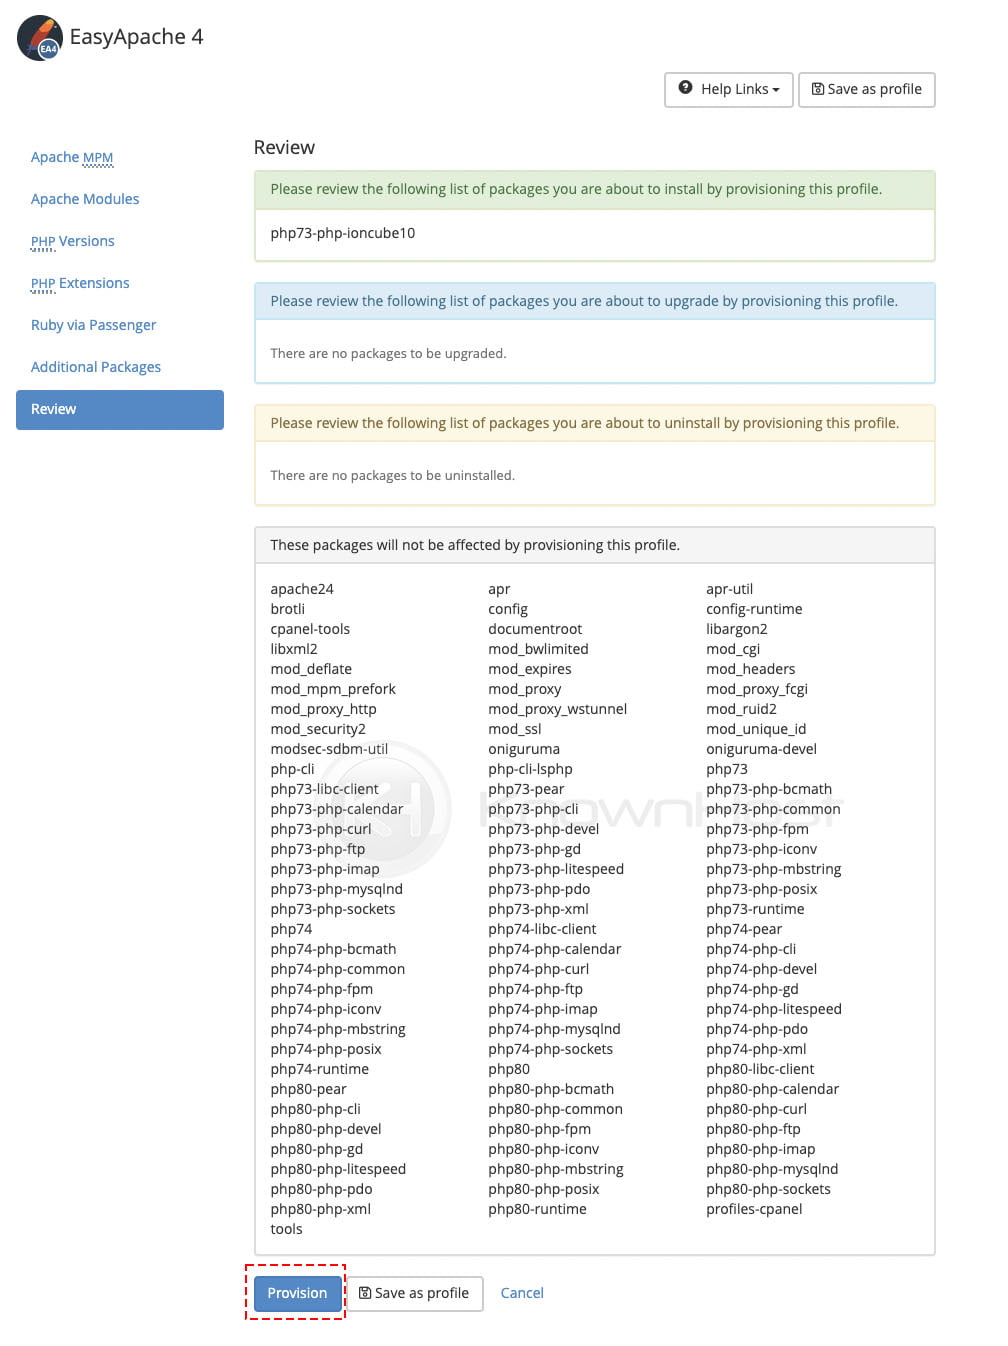Click the php73-php-ioncube10 package entry
The height and width of the screenshot is (1346, 1008).
tap(343, 233)
